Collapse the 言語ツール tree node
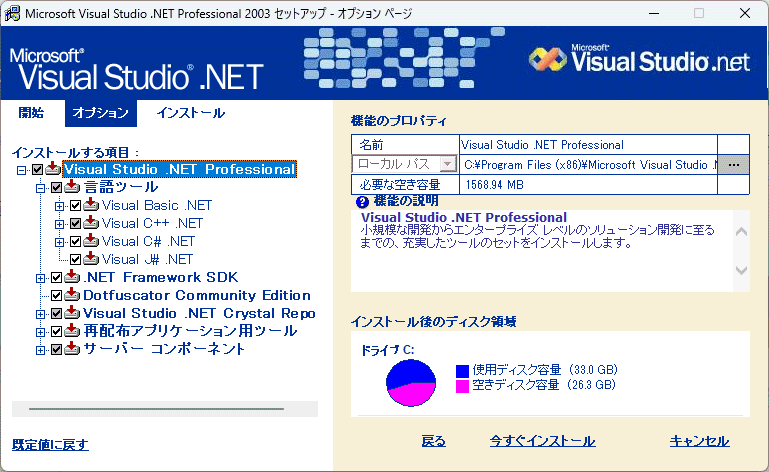Viewport: 769px width, 472px height. pyautogui.click(x=40, y=188)
